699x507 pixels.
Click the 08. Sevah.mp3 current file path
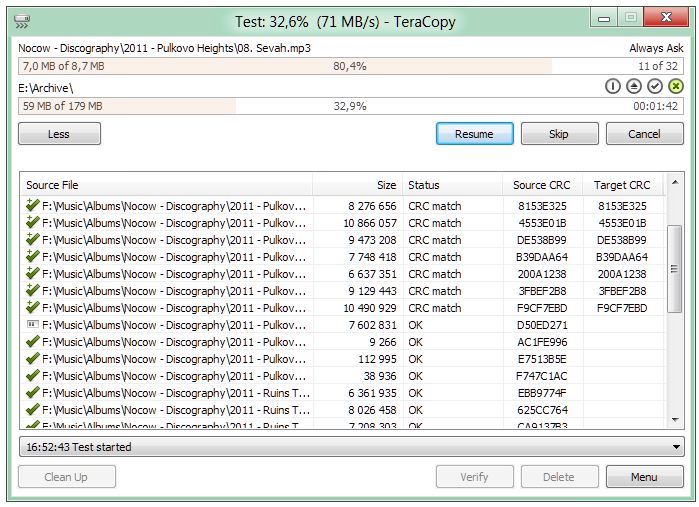coord(164,48)
